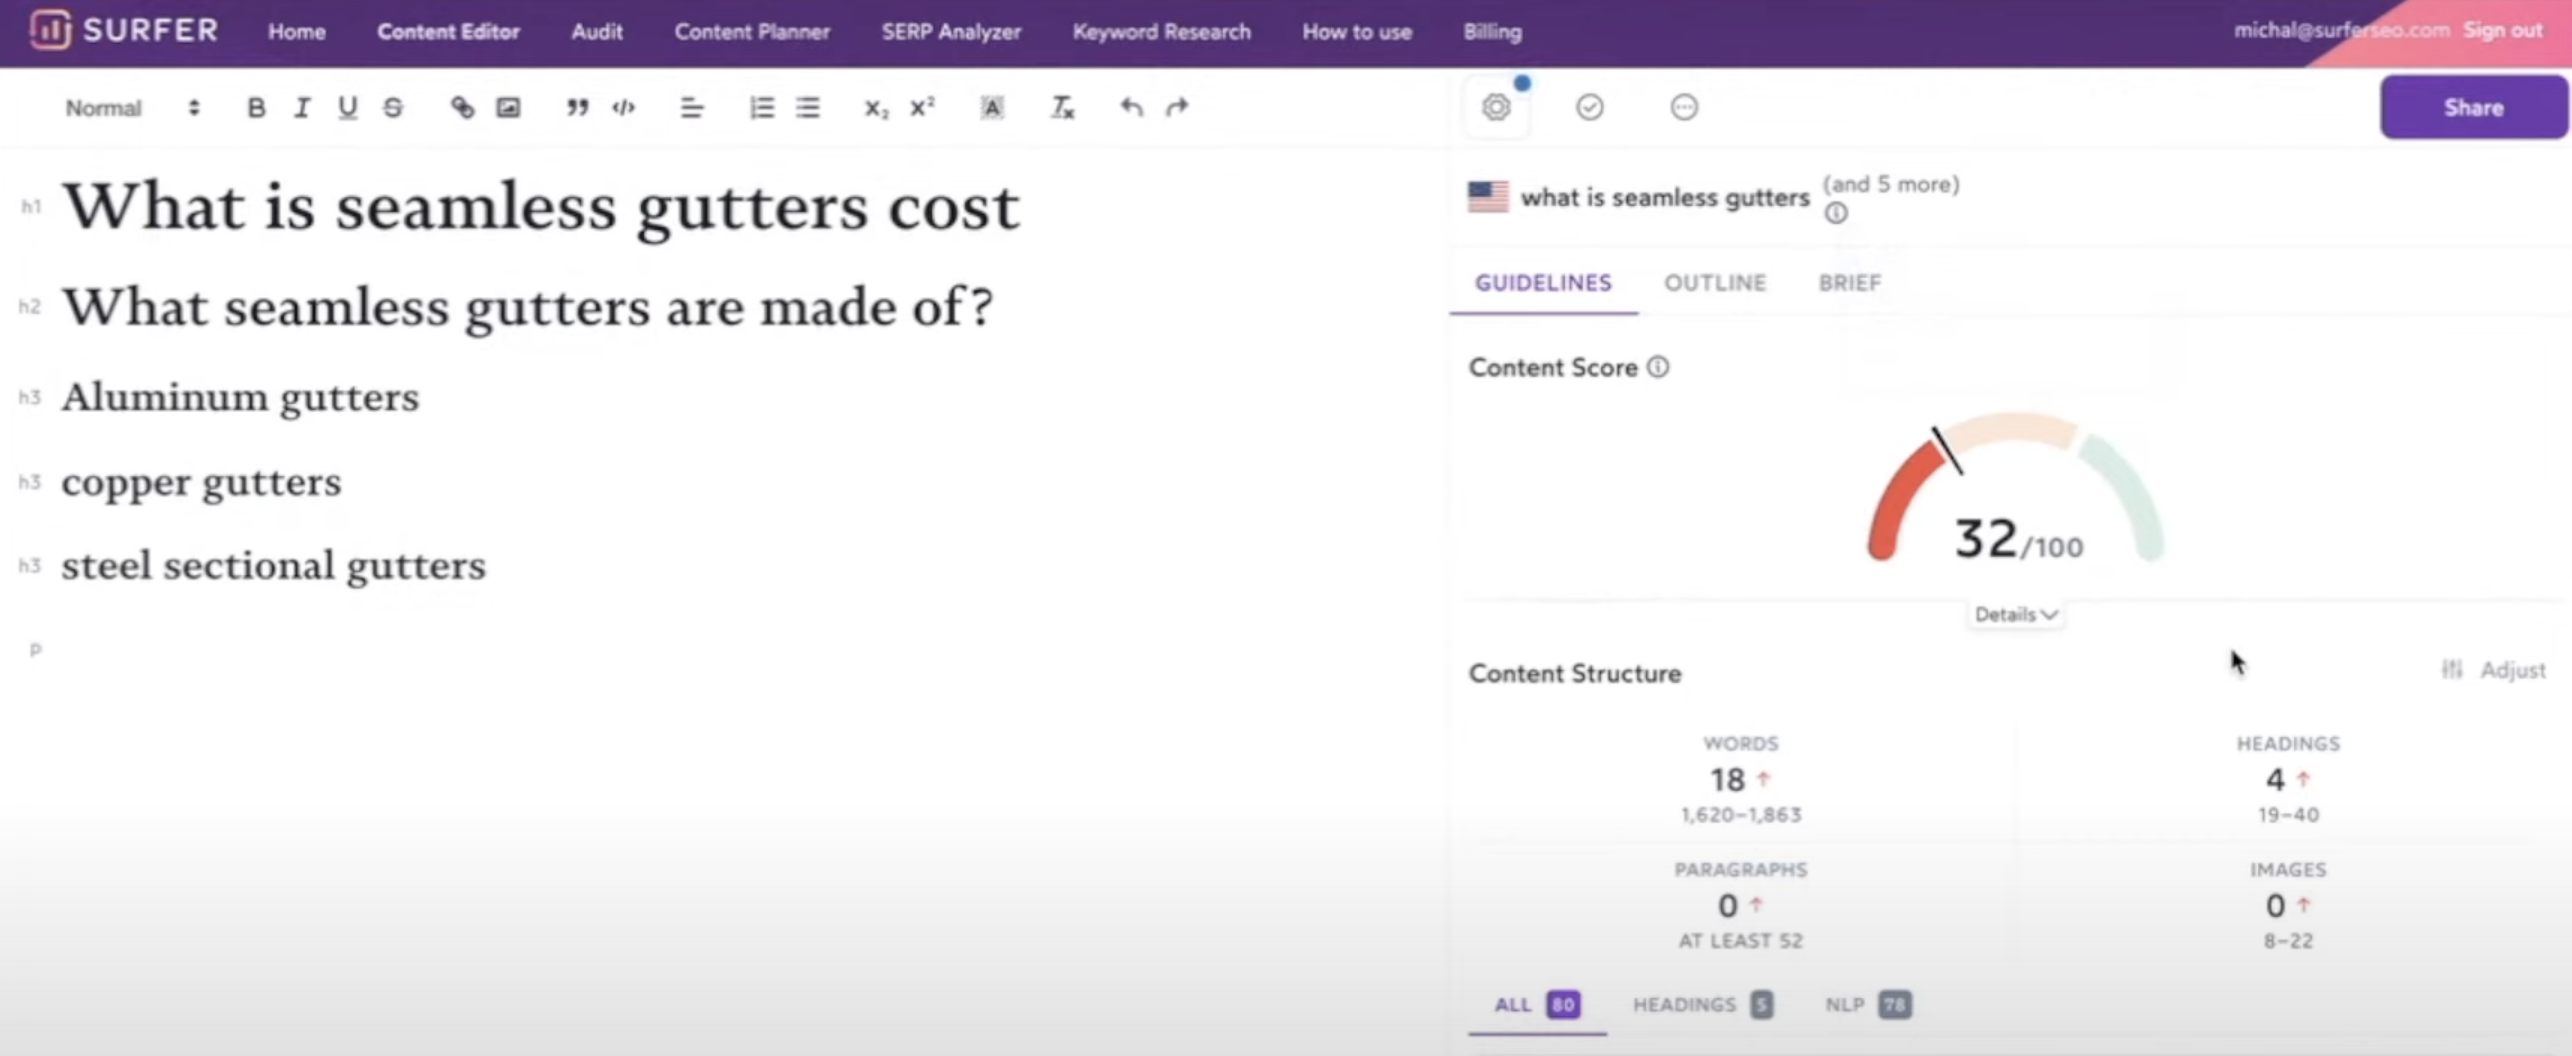Screen dimensions: 2572x1056
Task: Apply blockquote formatting
Action: pos(577,108)
